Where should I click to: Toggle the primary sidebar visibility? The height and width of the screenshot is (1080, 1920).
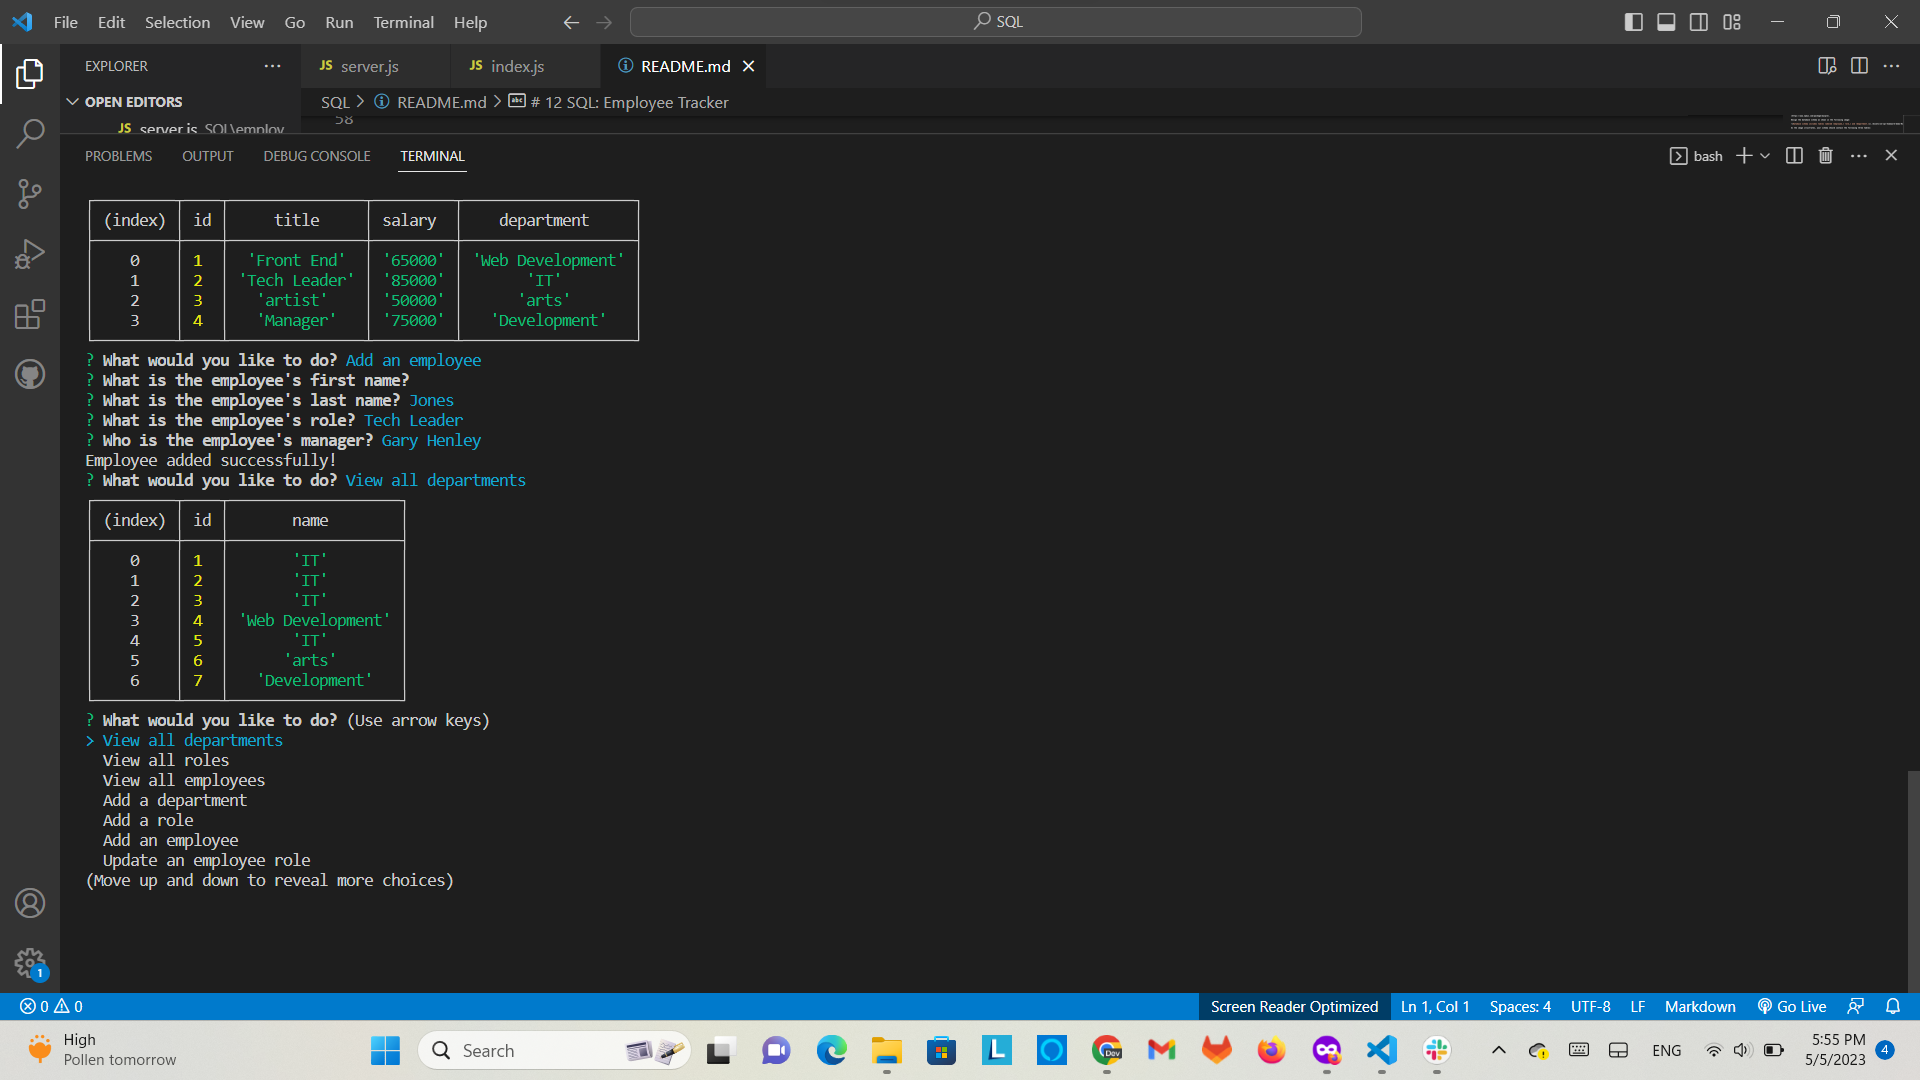(1634, 21)
